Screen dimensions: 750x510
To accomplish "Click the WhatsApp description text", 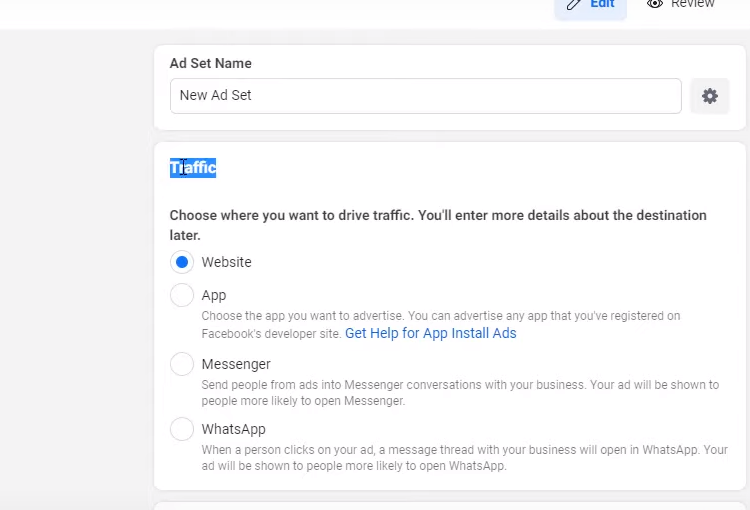I will [x=464, y=458].
